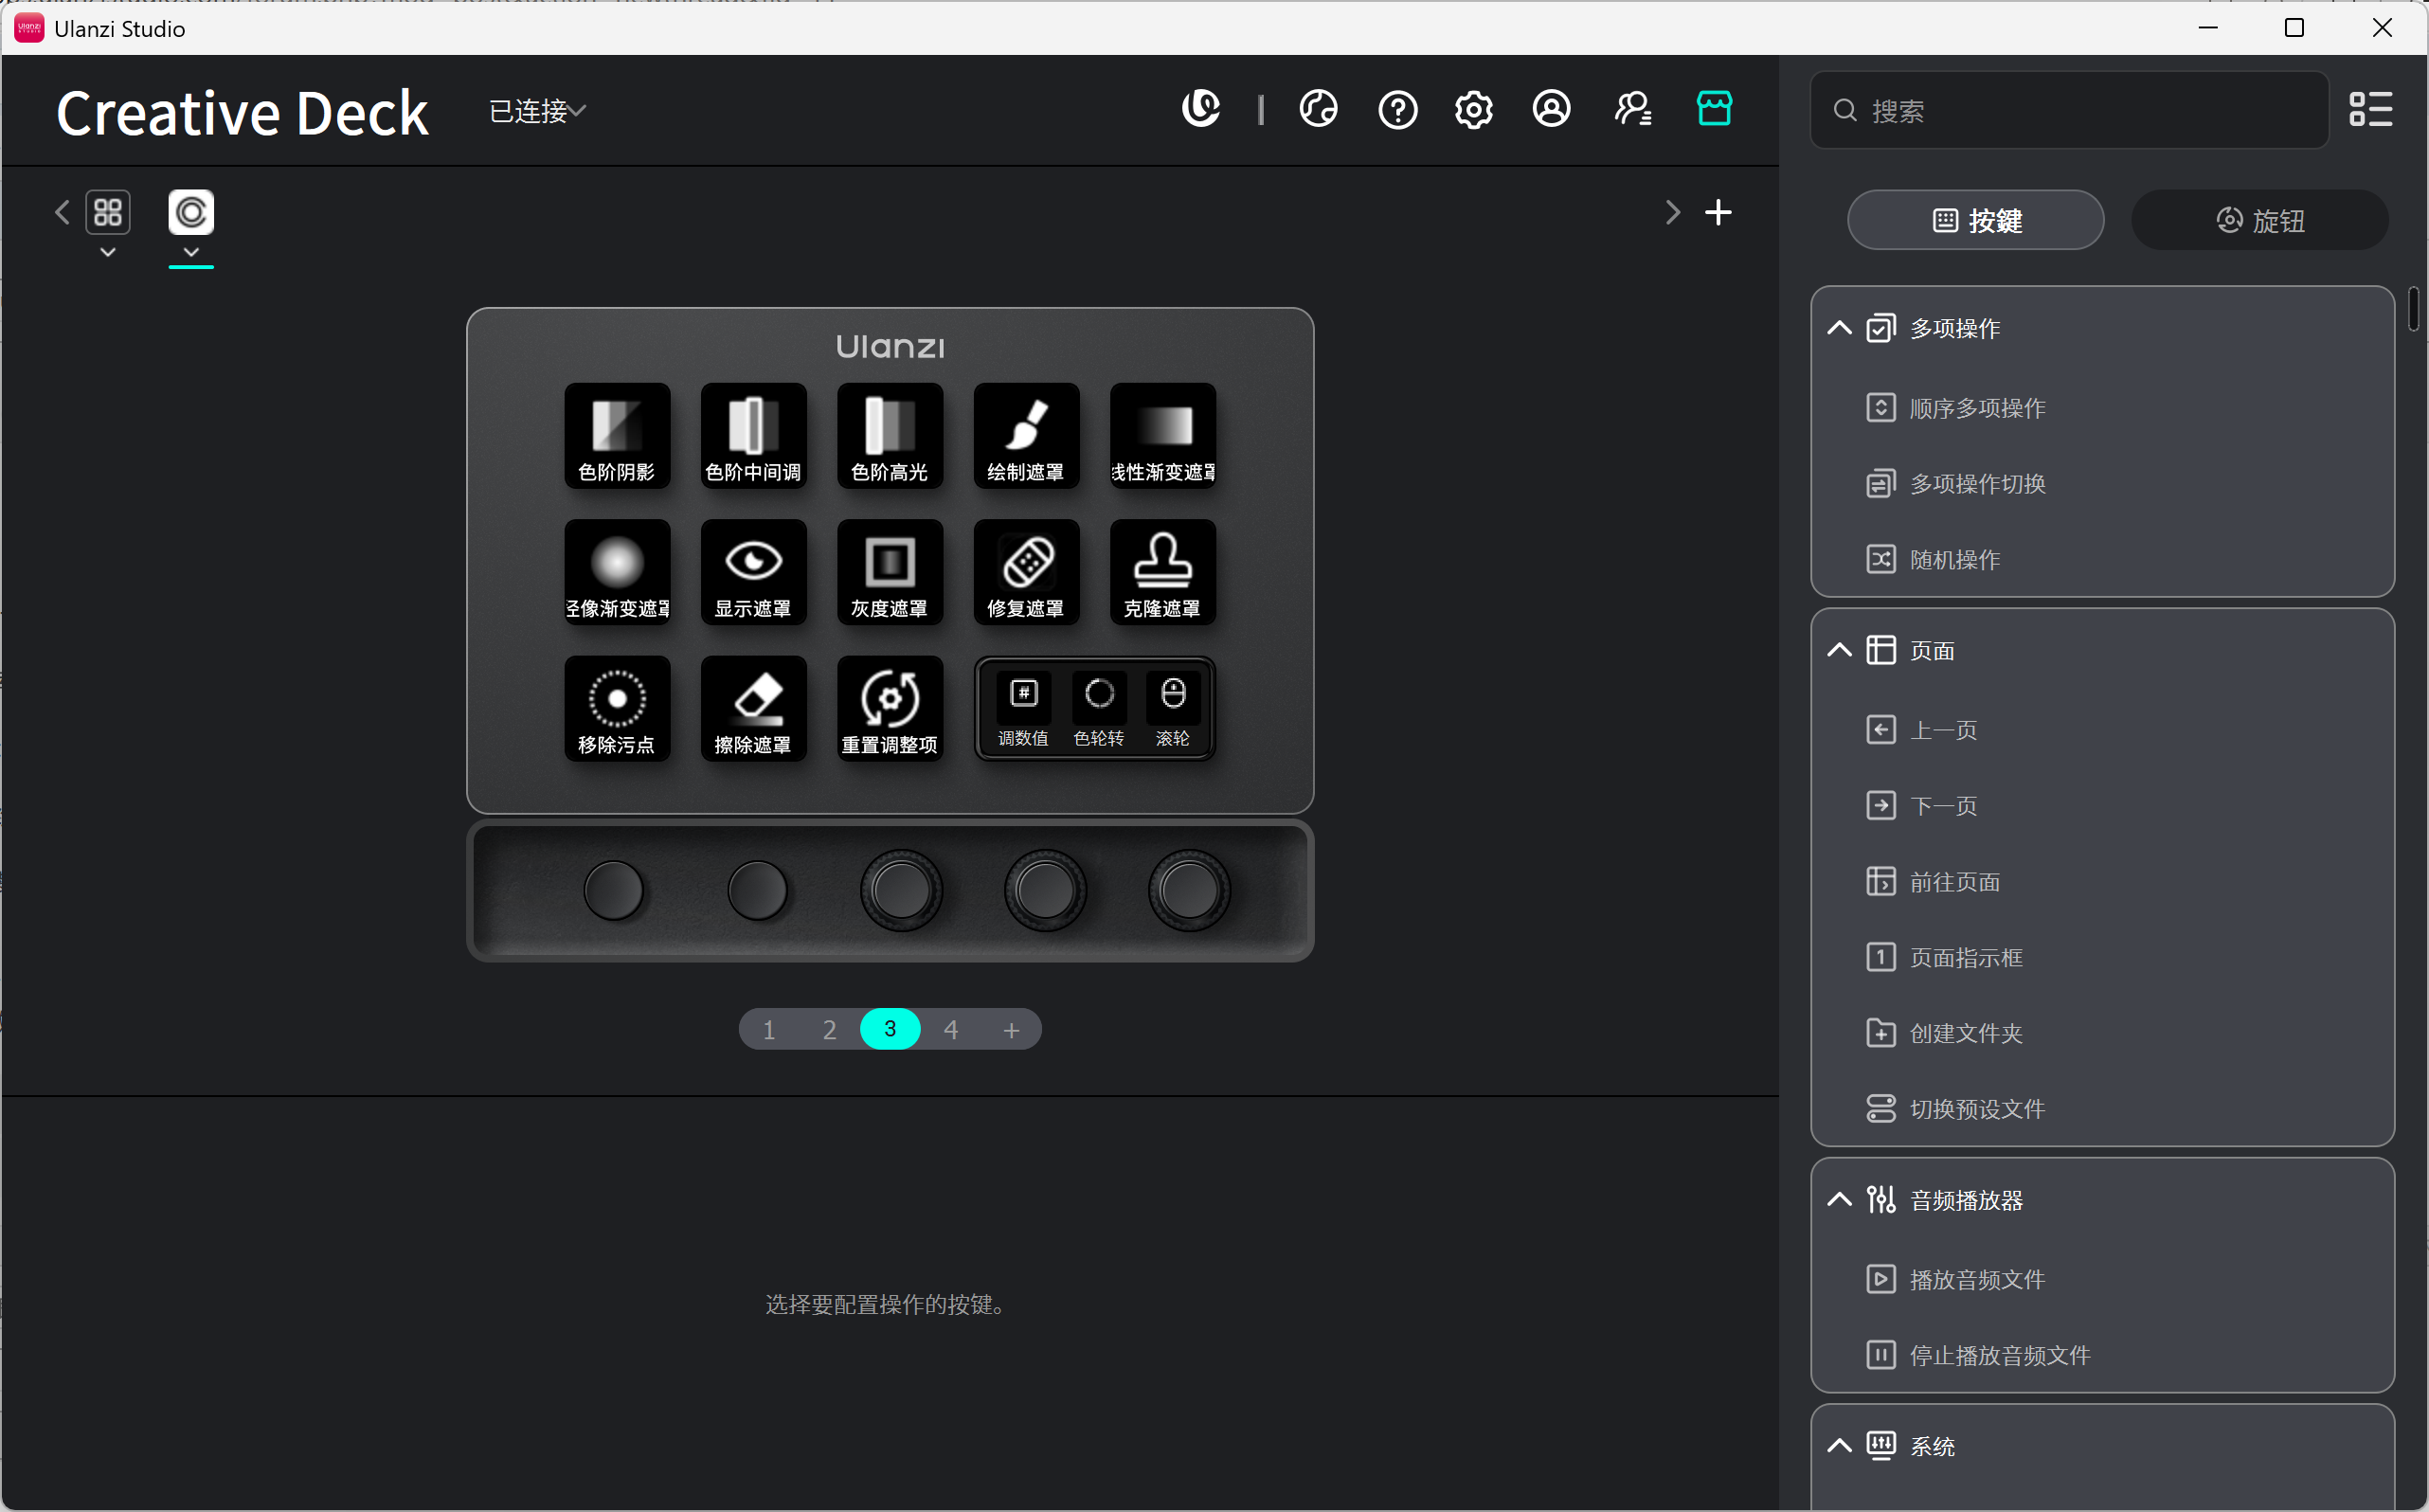Choose the 多项操作切换 action
2429x1512 pixels.
pyautogui.click(x=1955, y=484)
